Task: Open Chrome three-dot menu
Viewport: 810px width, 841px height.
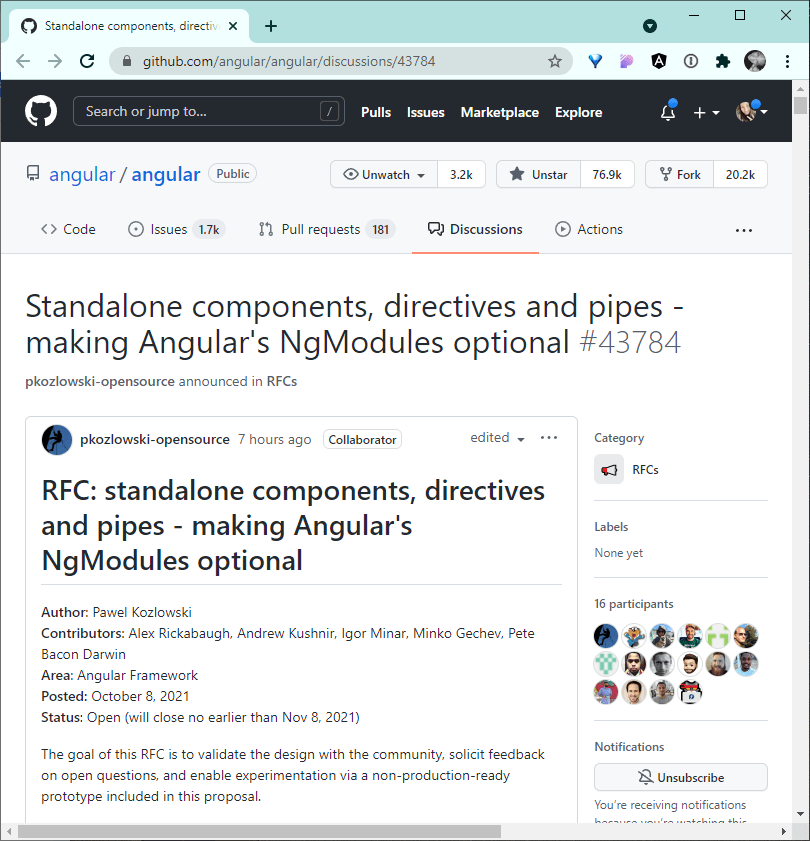Action: pos(787,61)
